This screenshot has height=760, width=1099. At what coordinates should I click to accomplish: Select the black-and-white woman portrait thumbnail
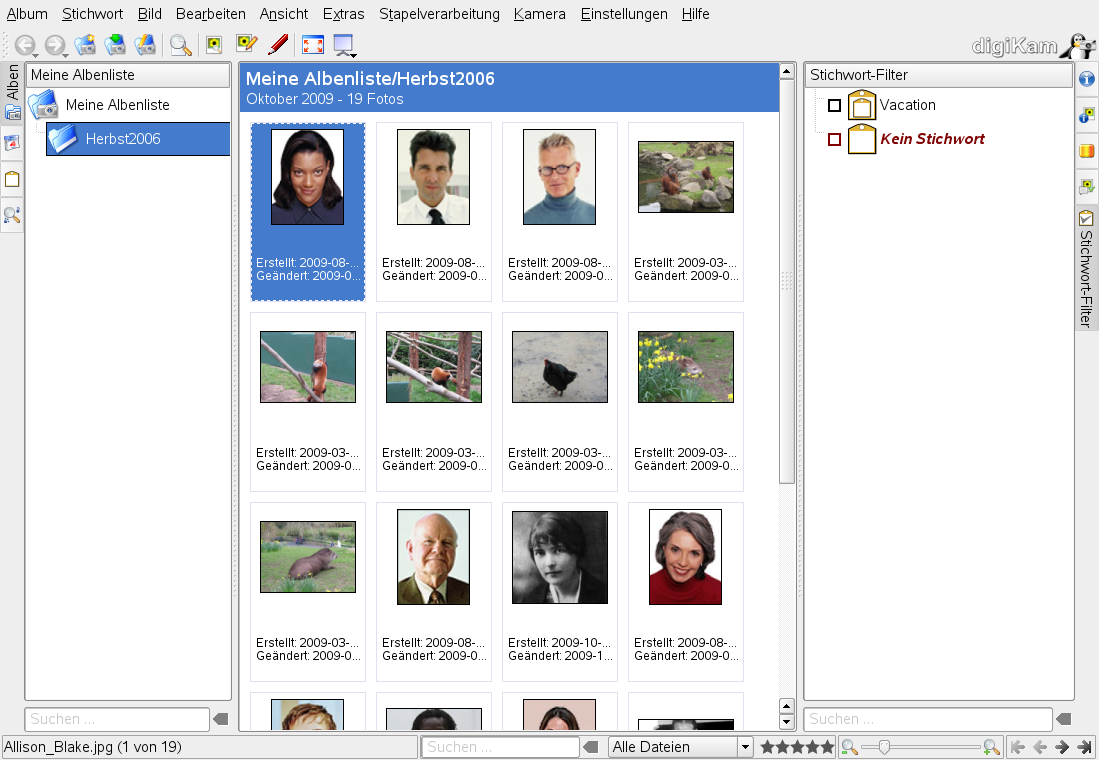click(x=560, y=557)
